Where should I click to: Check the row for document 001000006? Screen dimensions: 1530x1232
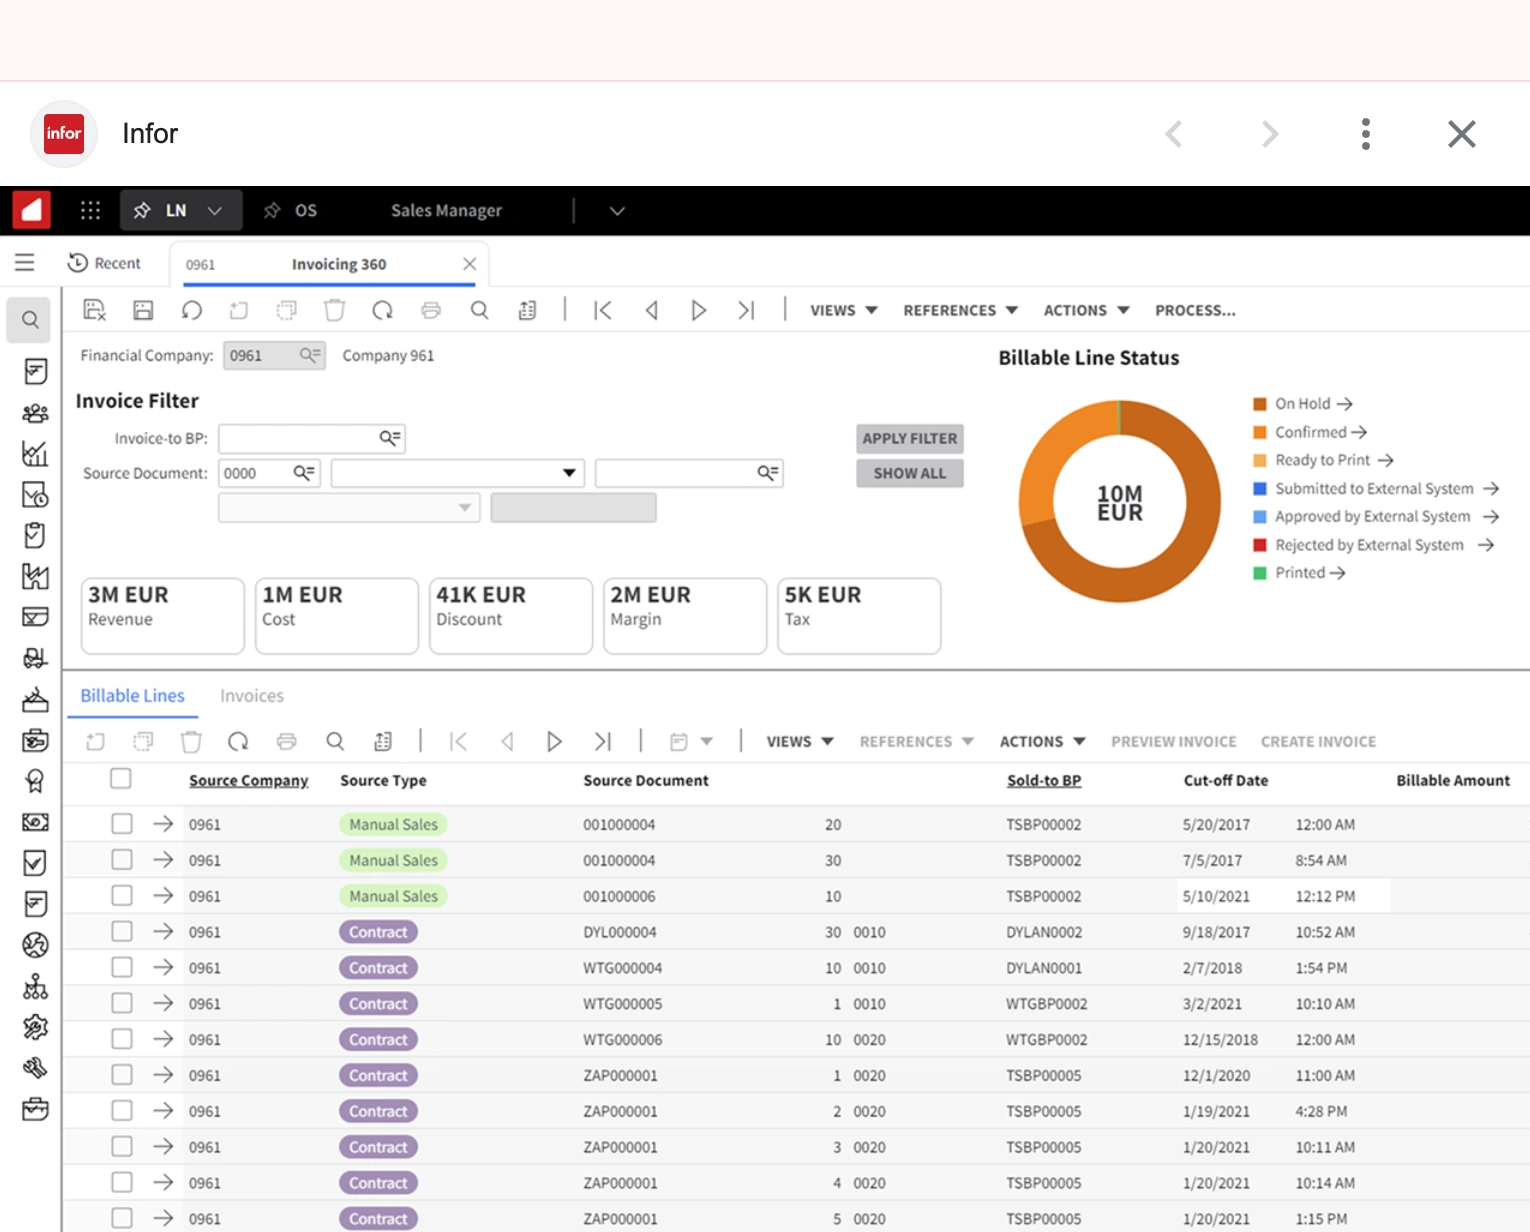point(122,895)
